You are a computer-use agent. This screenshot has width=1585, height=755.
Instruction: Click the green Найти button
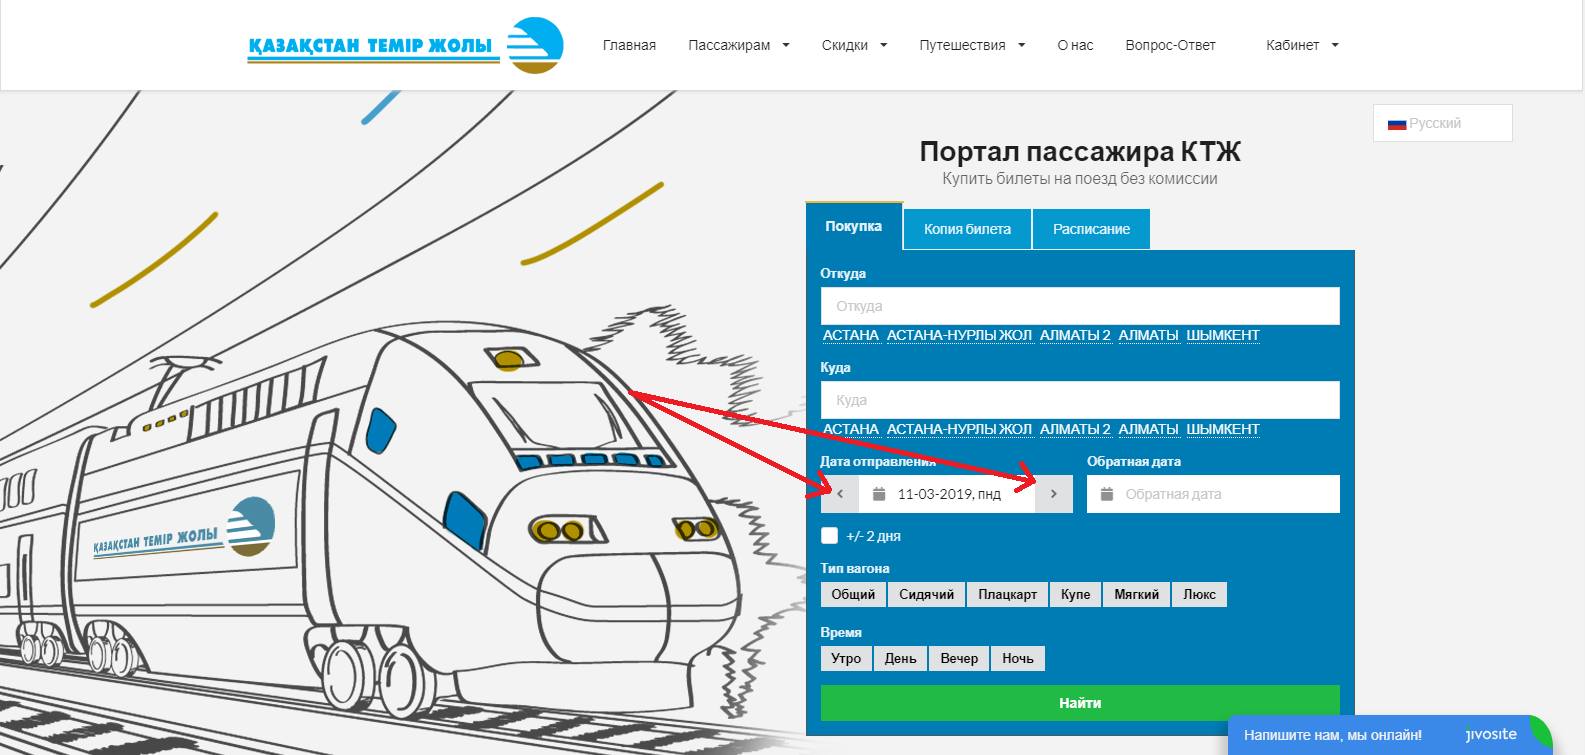[1080, 703]
